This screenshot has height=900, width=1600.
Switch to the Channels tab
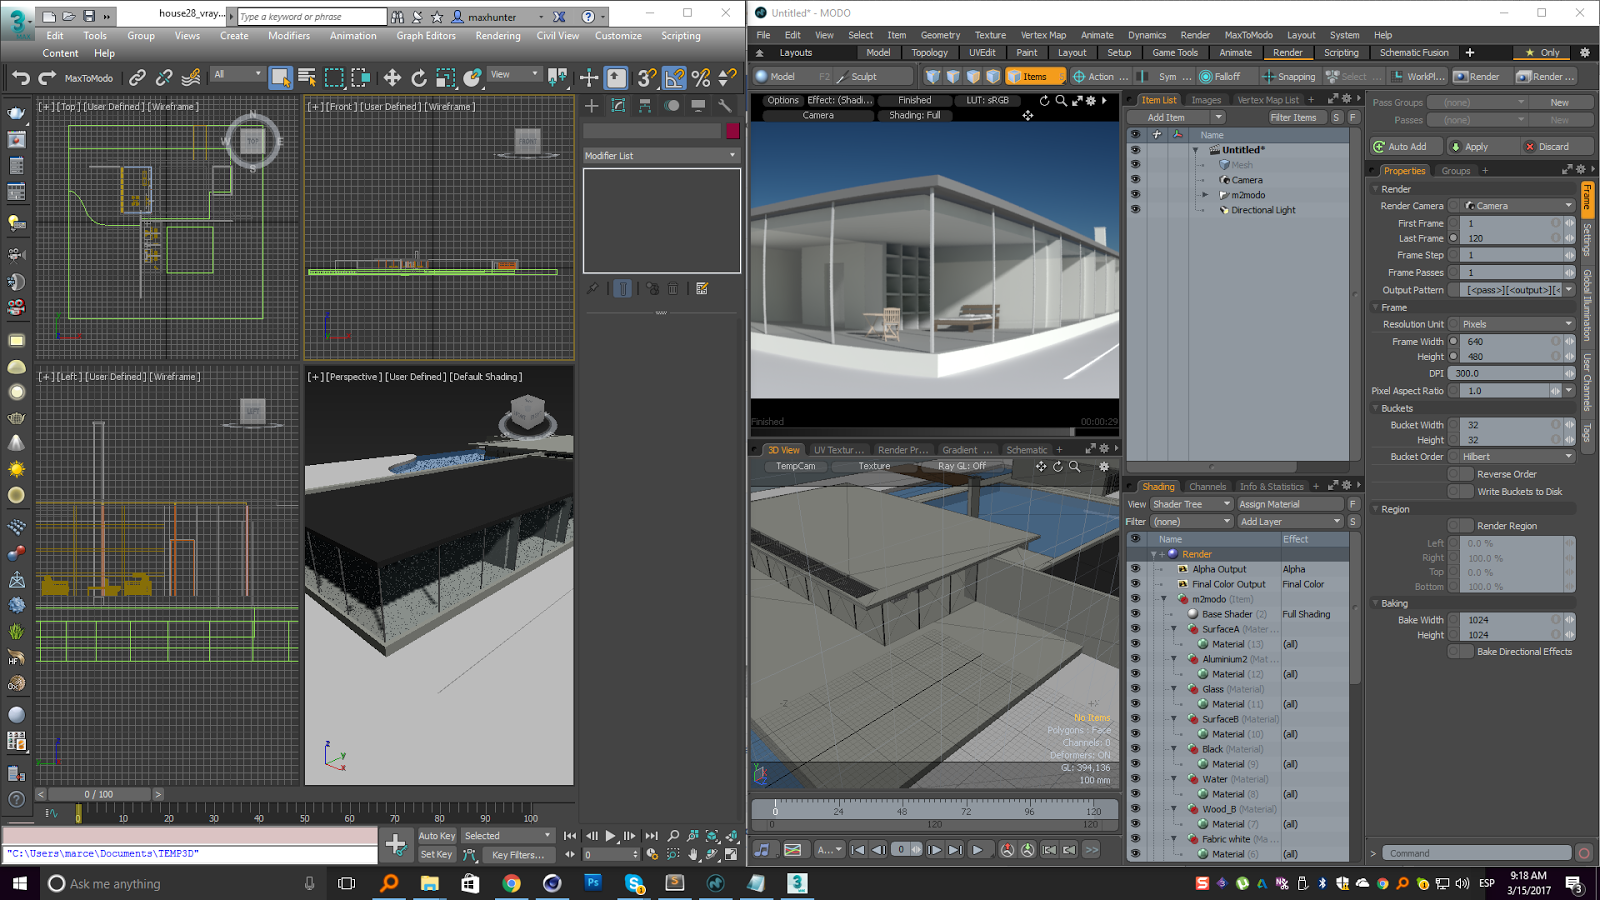pyautogui.click(x=1207, y=487)
